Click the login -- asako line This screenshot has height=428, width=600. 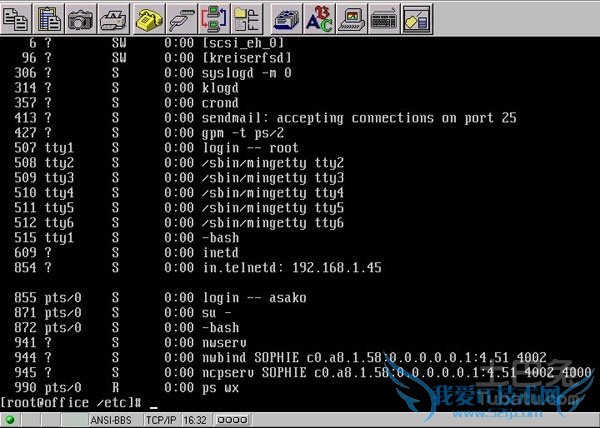point(160,298)
